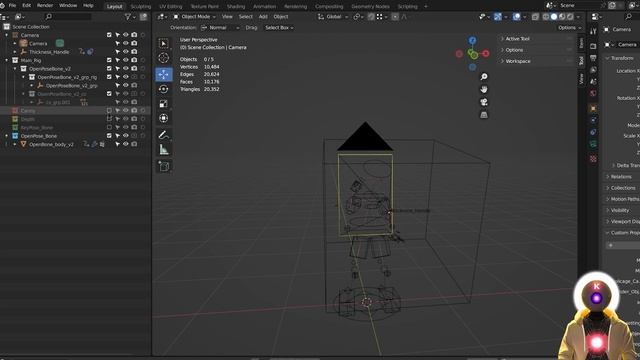Viewport: 640px width, 360px height.
Task: Open the View sidebar tab
Action: [581, 79]
